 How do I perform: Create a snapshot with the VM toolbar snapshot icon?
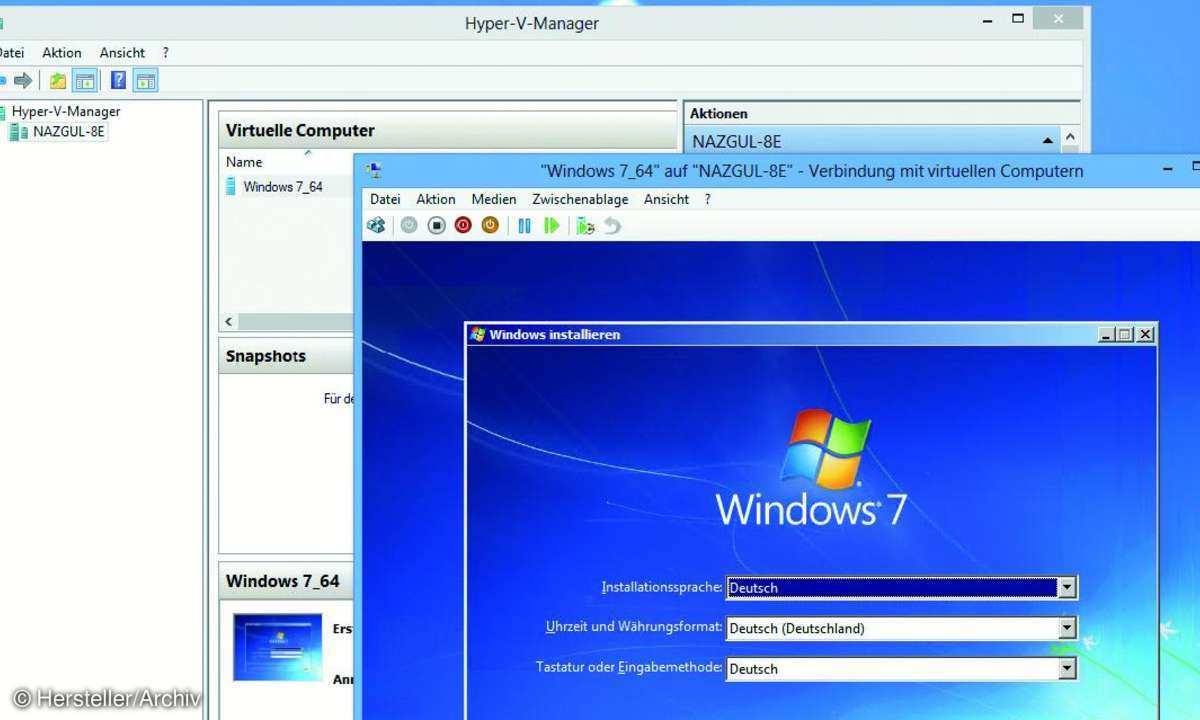point(585,226)
